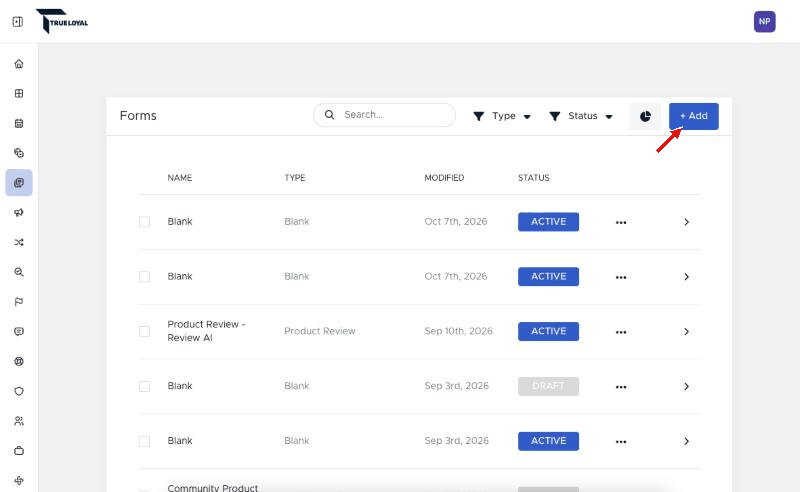Tick checkbox for first Oct 7th Blank form
Image resolution: width=800 pixels, height=492 pixels.
click(144, 222)
